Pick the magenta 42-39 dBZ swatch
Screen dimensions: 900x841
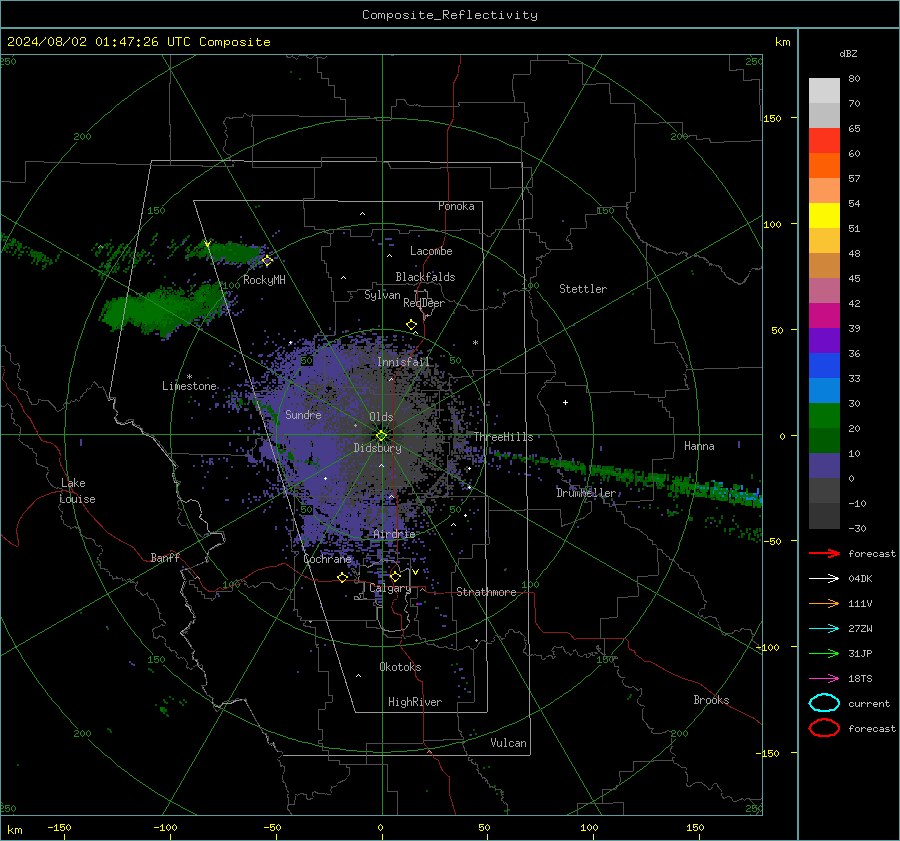[x=824, y=316]
